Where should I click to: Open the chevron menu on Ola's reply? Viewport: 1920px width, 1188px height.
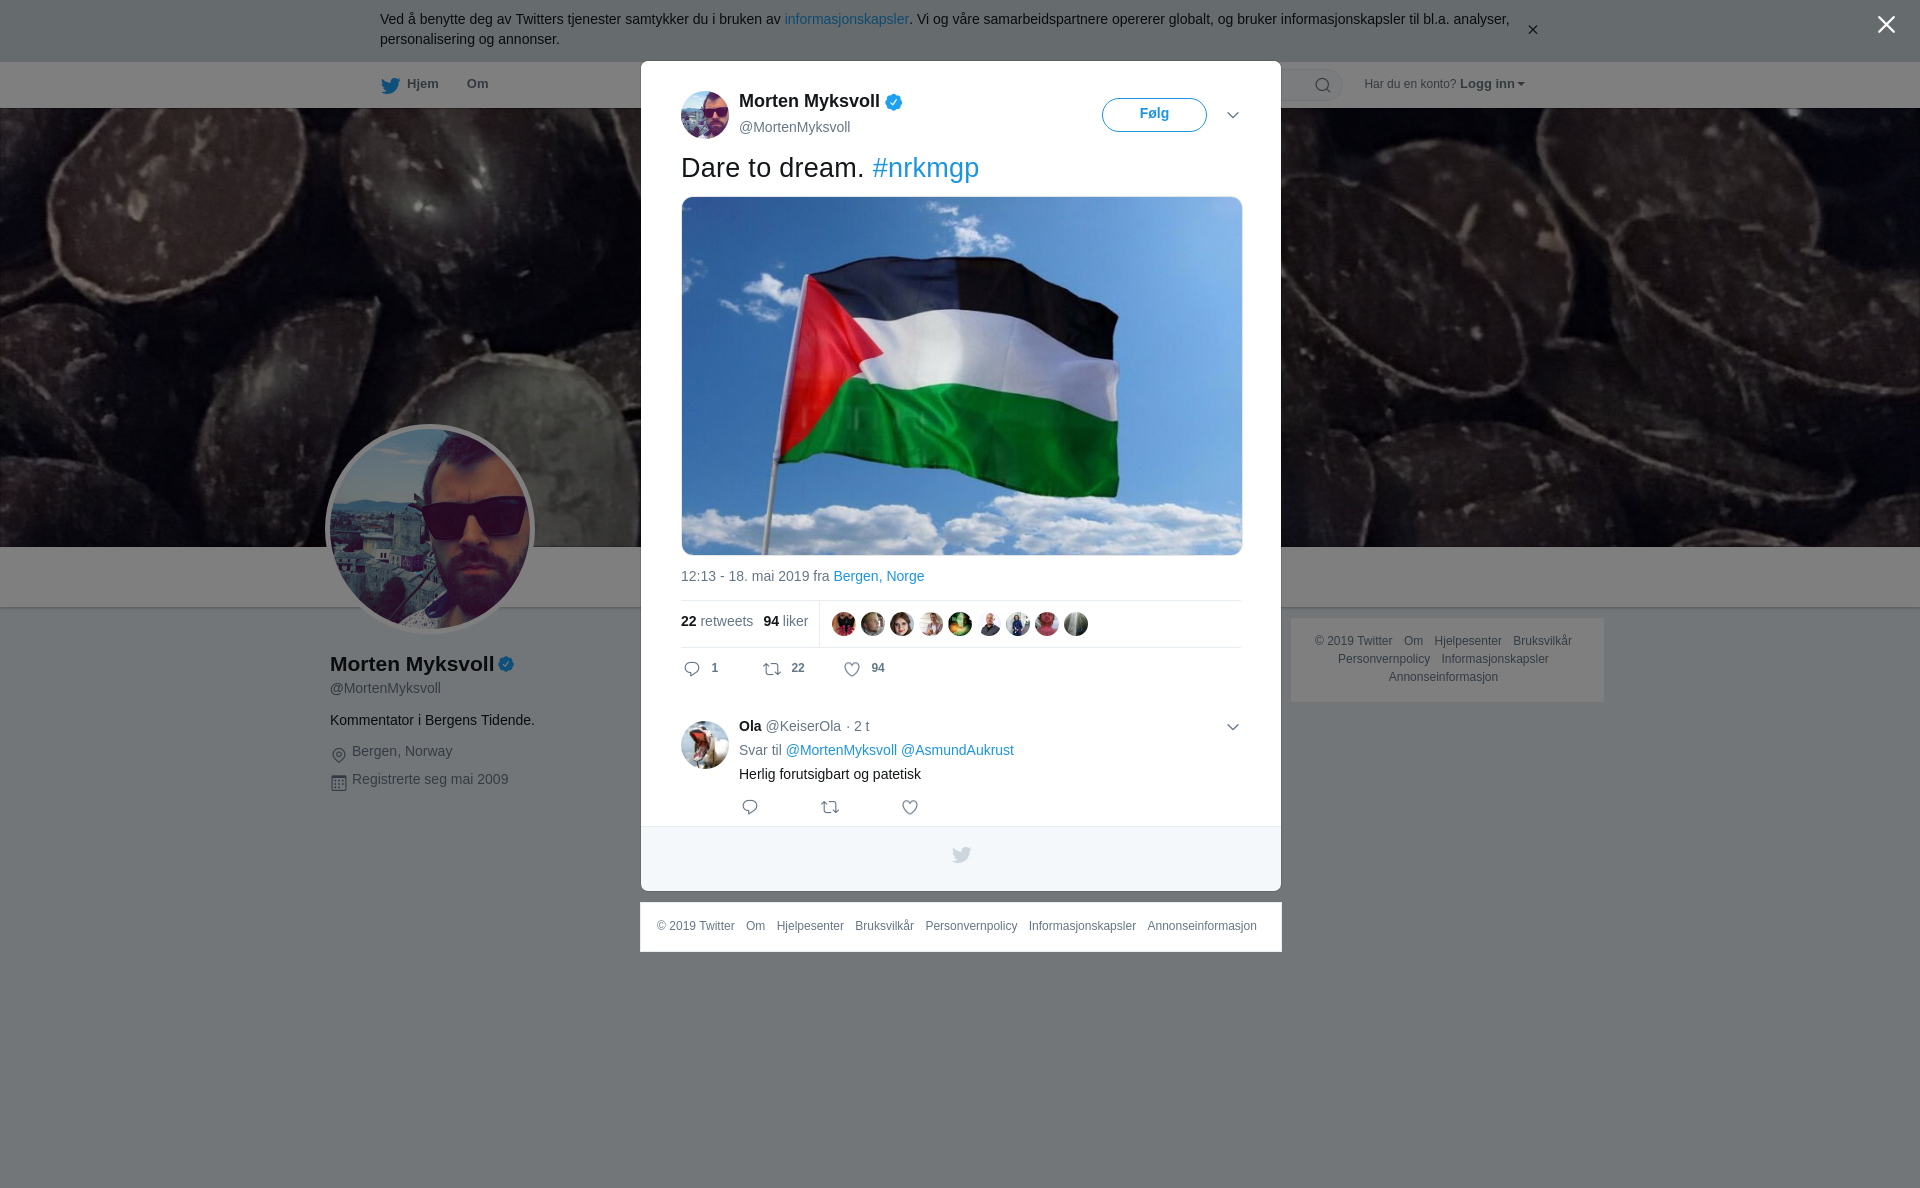tap(1233, 727)
